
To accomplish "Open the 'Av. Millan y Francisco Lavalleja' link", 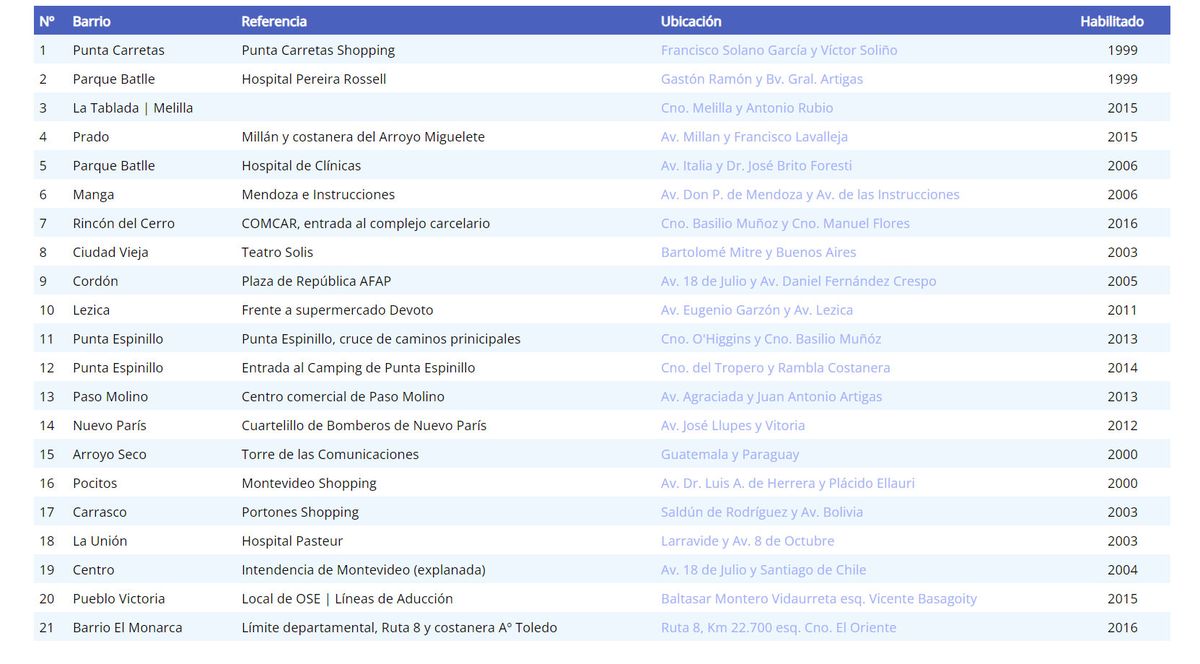I will click(753, 136).
